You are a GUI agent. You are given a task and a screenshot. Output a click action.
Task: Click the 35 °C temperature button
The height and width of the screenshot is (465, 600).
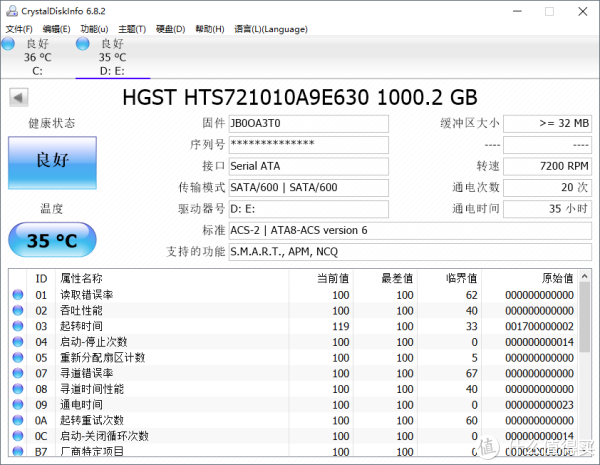tap(52, 240)
